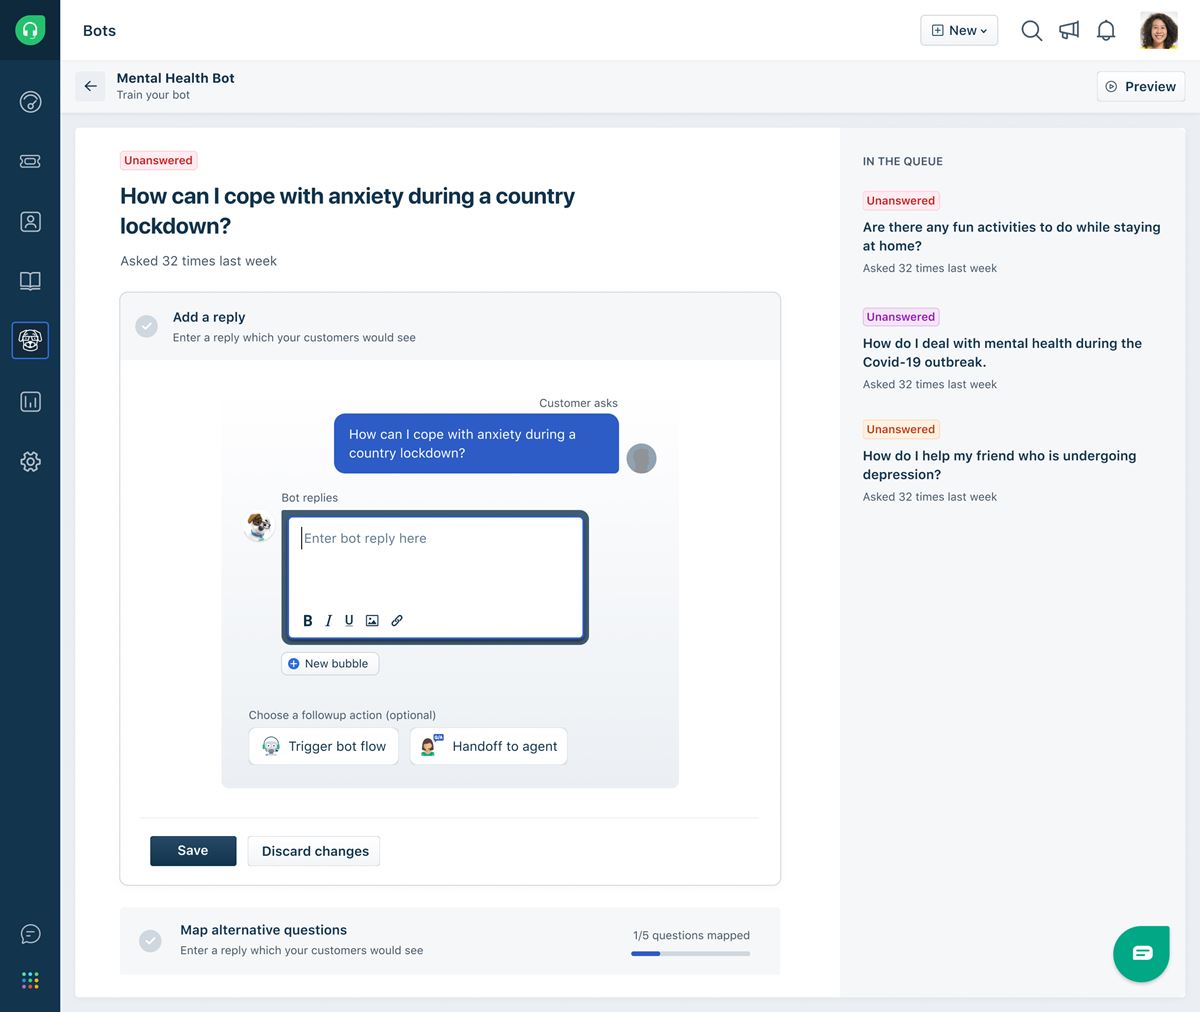The height and width of the screenshot is (1012, 1200).
Task: Click the Bold formatting icon
Action: [x=308, y=621]
